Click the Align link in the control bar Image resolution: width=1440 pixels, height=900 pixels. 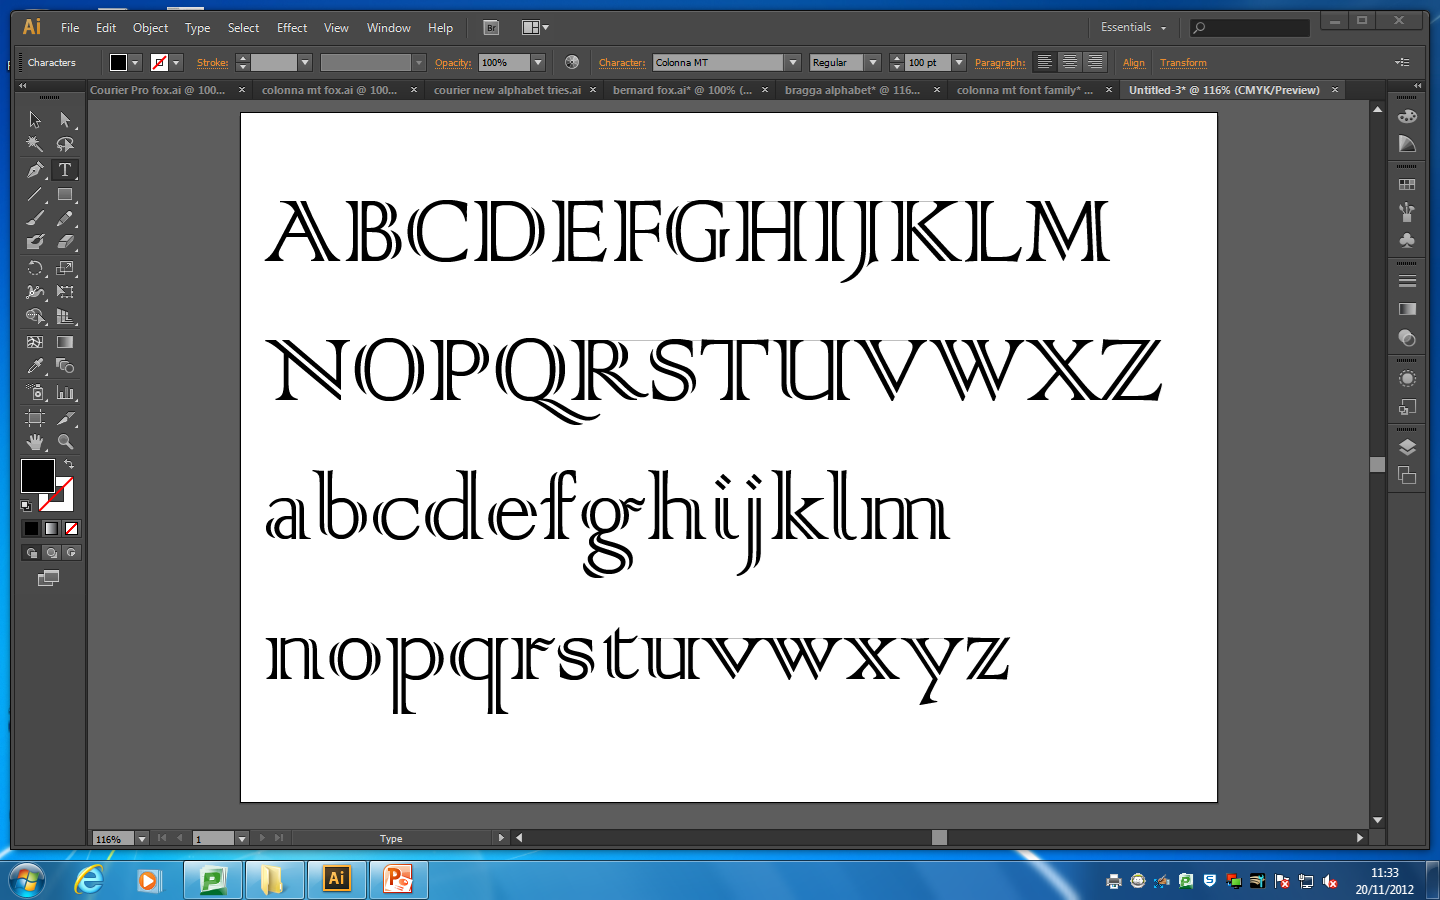pyautogui.click(x=1134, y=62)
